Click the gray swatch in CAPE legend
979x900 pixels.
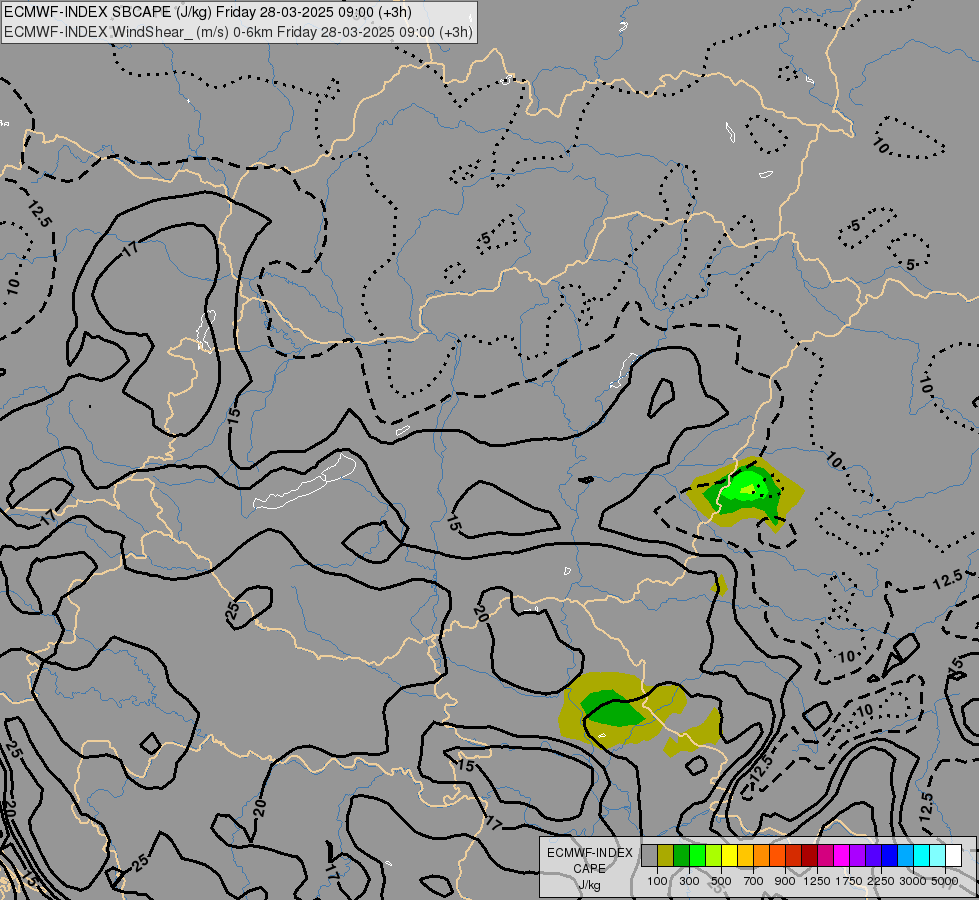[649, 856]
